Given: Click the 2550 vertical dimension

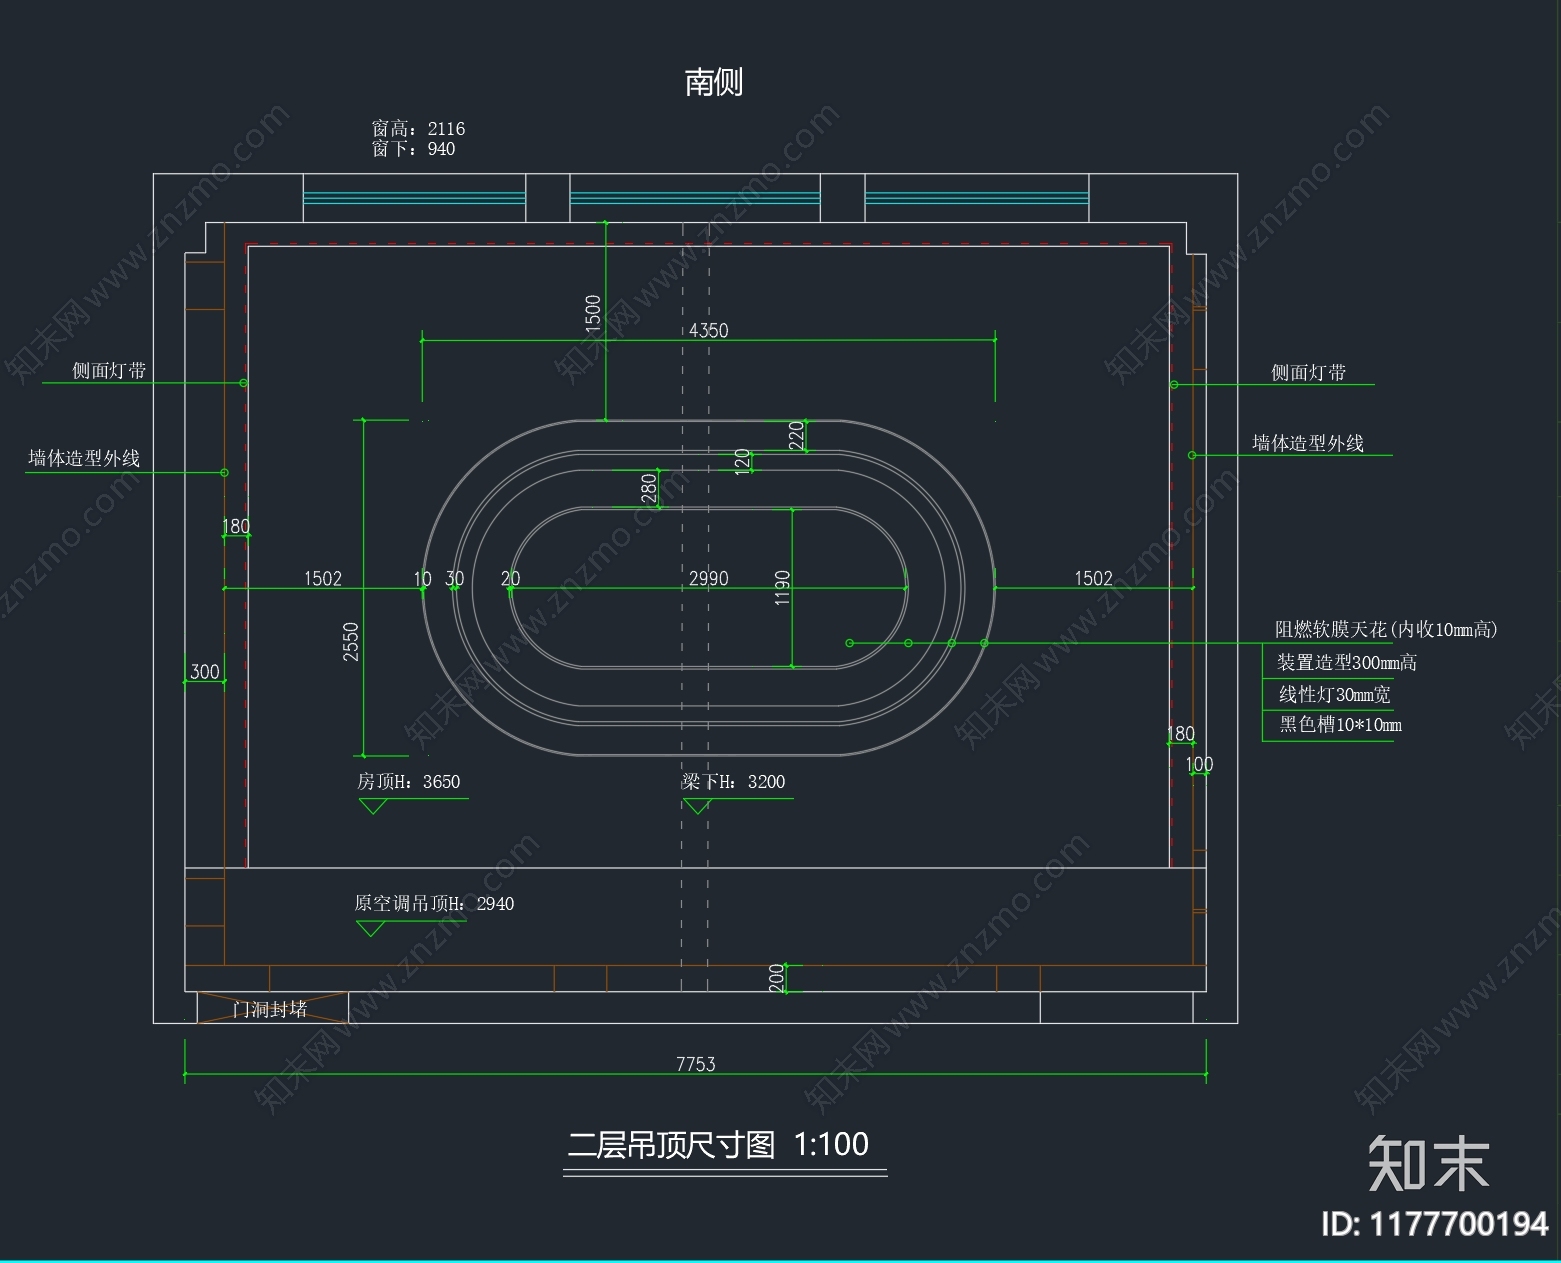Looking at the screenshot, I should pyautogui.click(x=351, y=641).
